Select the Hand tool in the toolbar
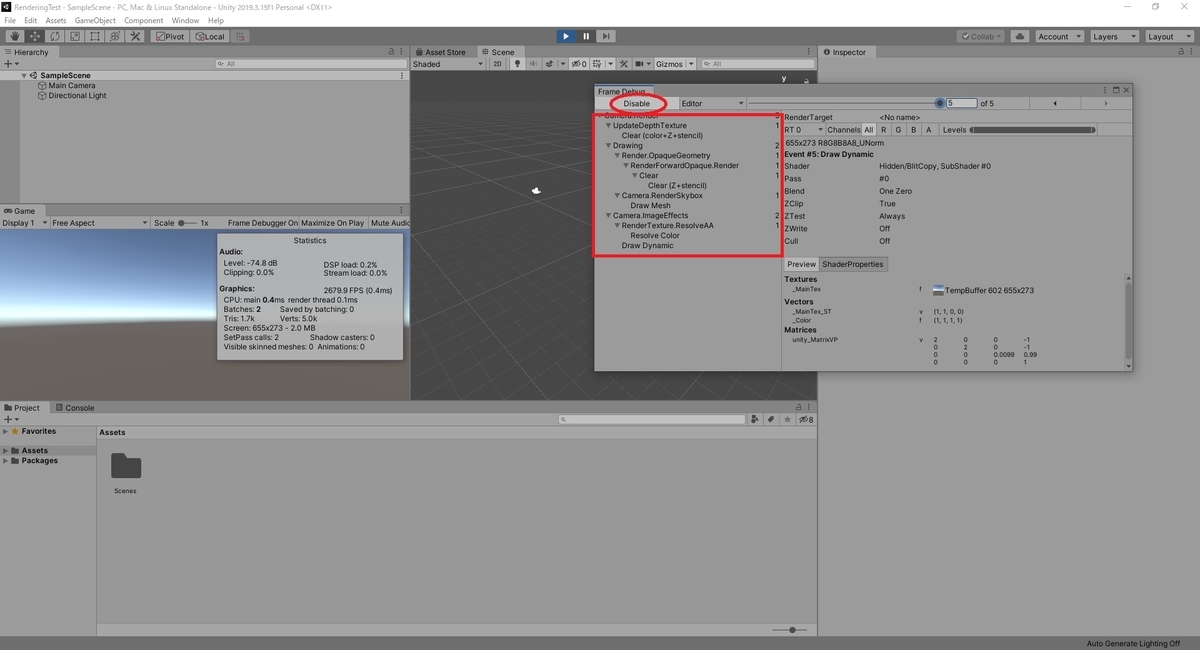The image size is (1200, 650). click(x=13, y=36)
